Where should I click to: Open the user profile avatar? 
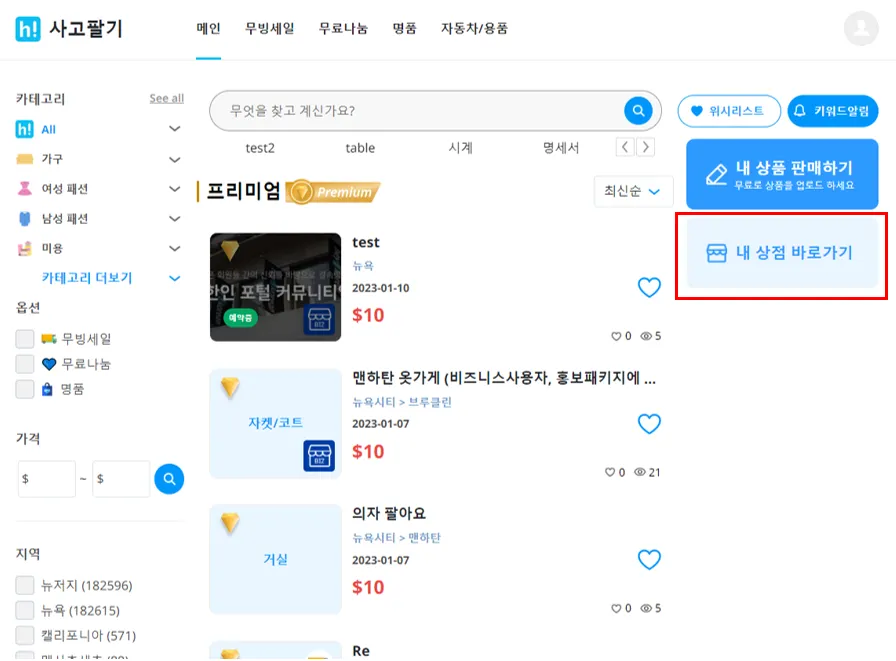pos(861,28)
